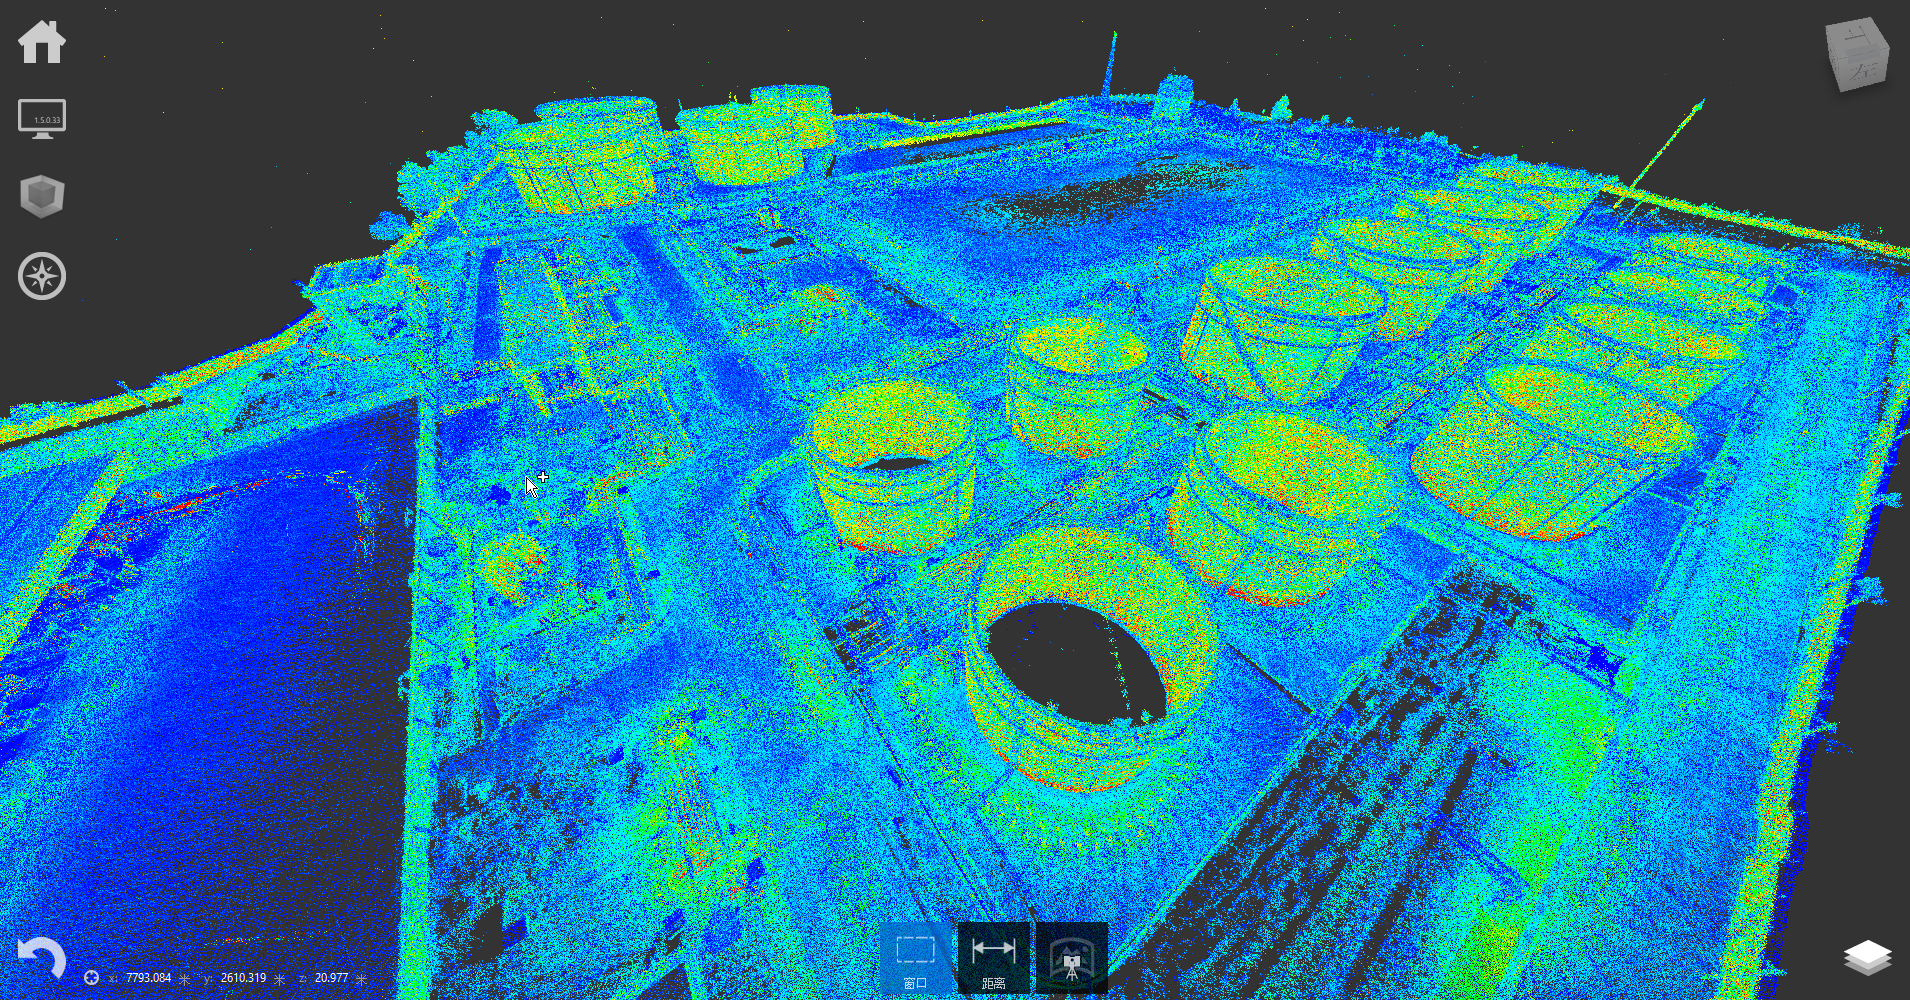Toggle the asterisk lock beside y value
The width and height of the screenshot is (1910, 1000).
[x=279, y=979]
